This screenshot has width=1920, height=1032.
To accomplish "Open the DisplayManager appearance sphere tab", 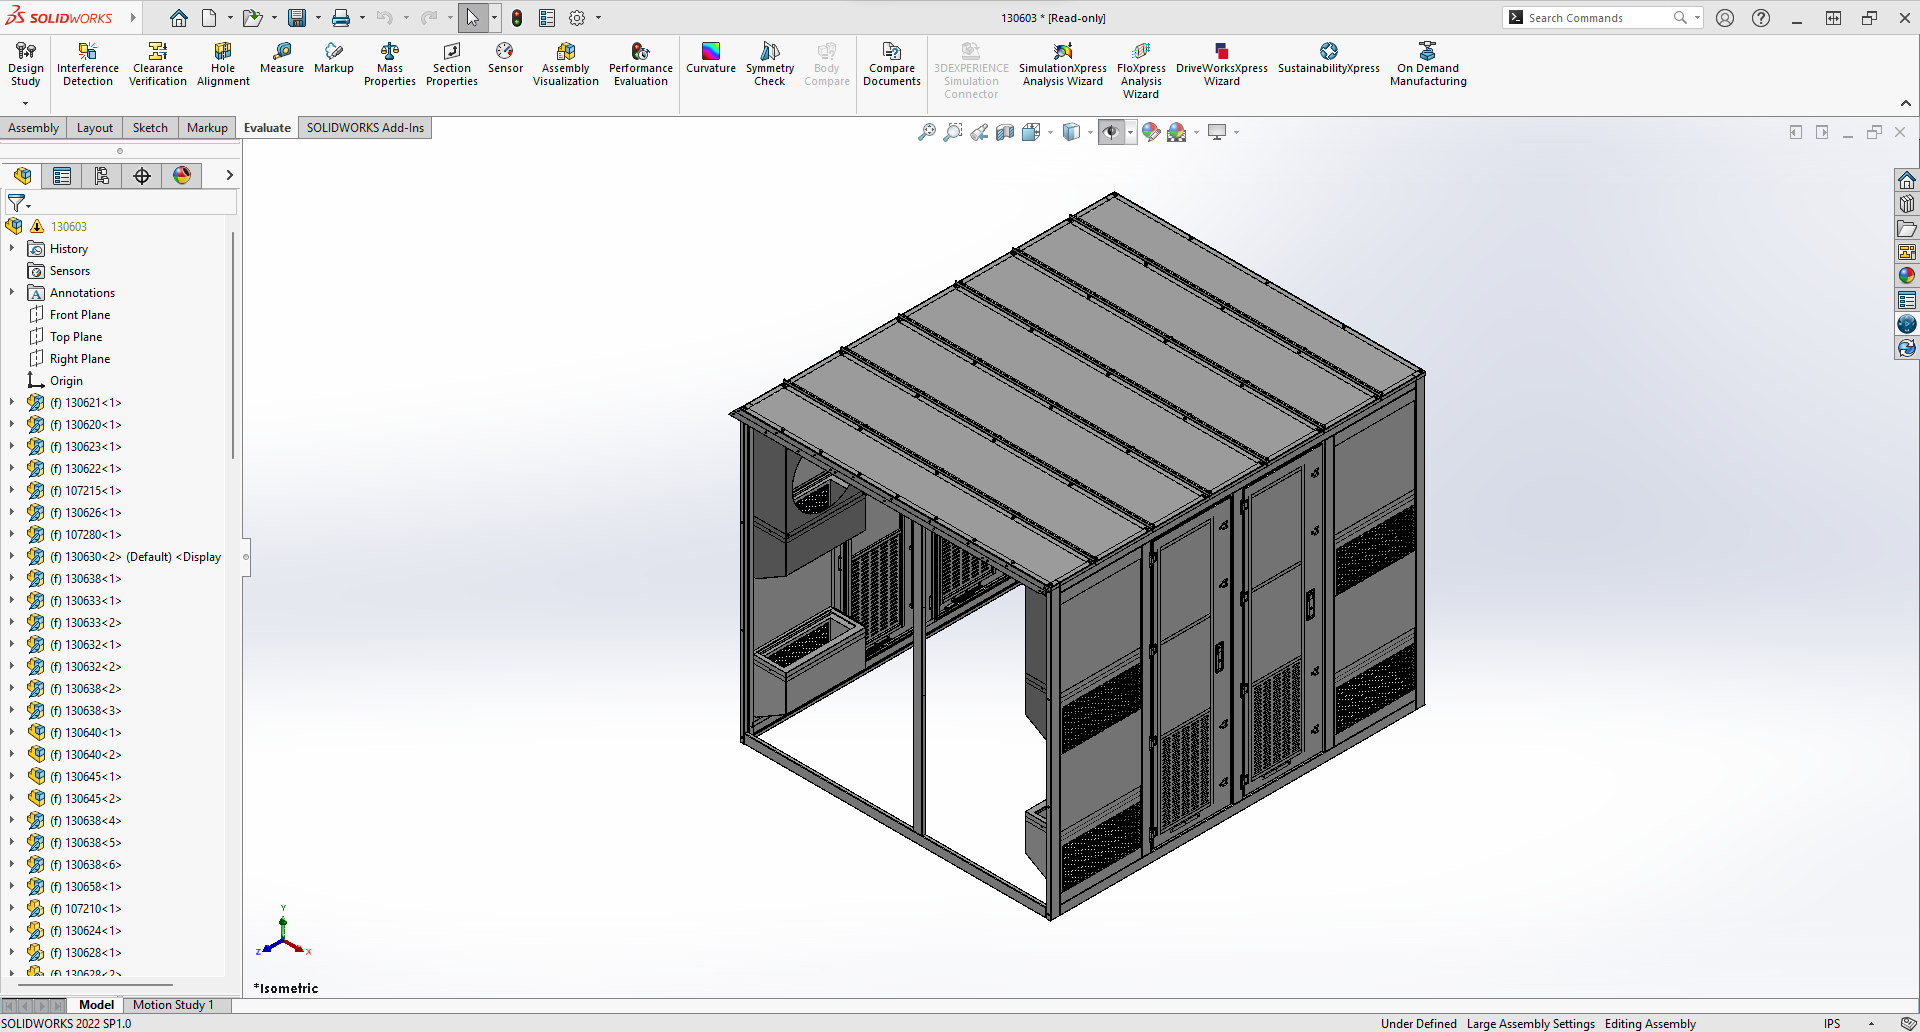I will pyautogui.click(x=182, y=176).
